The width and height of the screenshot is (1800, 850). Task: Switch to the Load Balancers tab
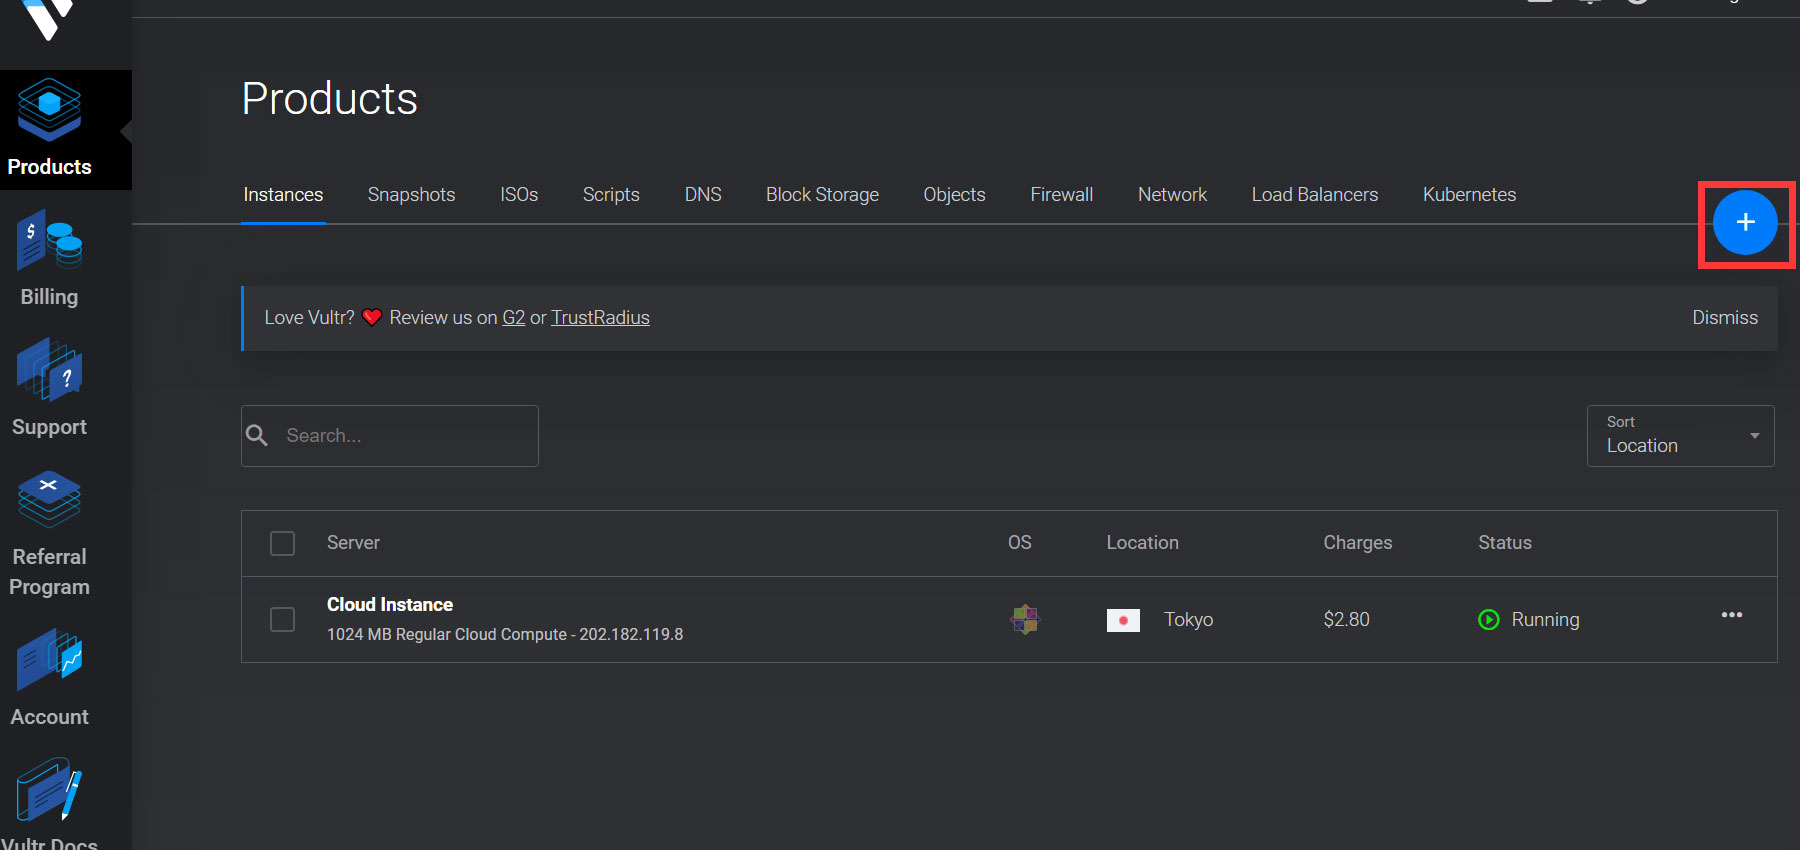pos(1314,194)
